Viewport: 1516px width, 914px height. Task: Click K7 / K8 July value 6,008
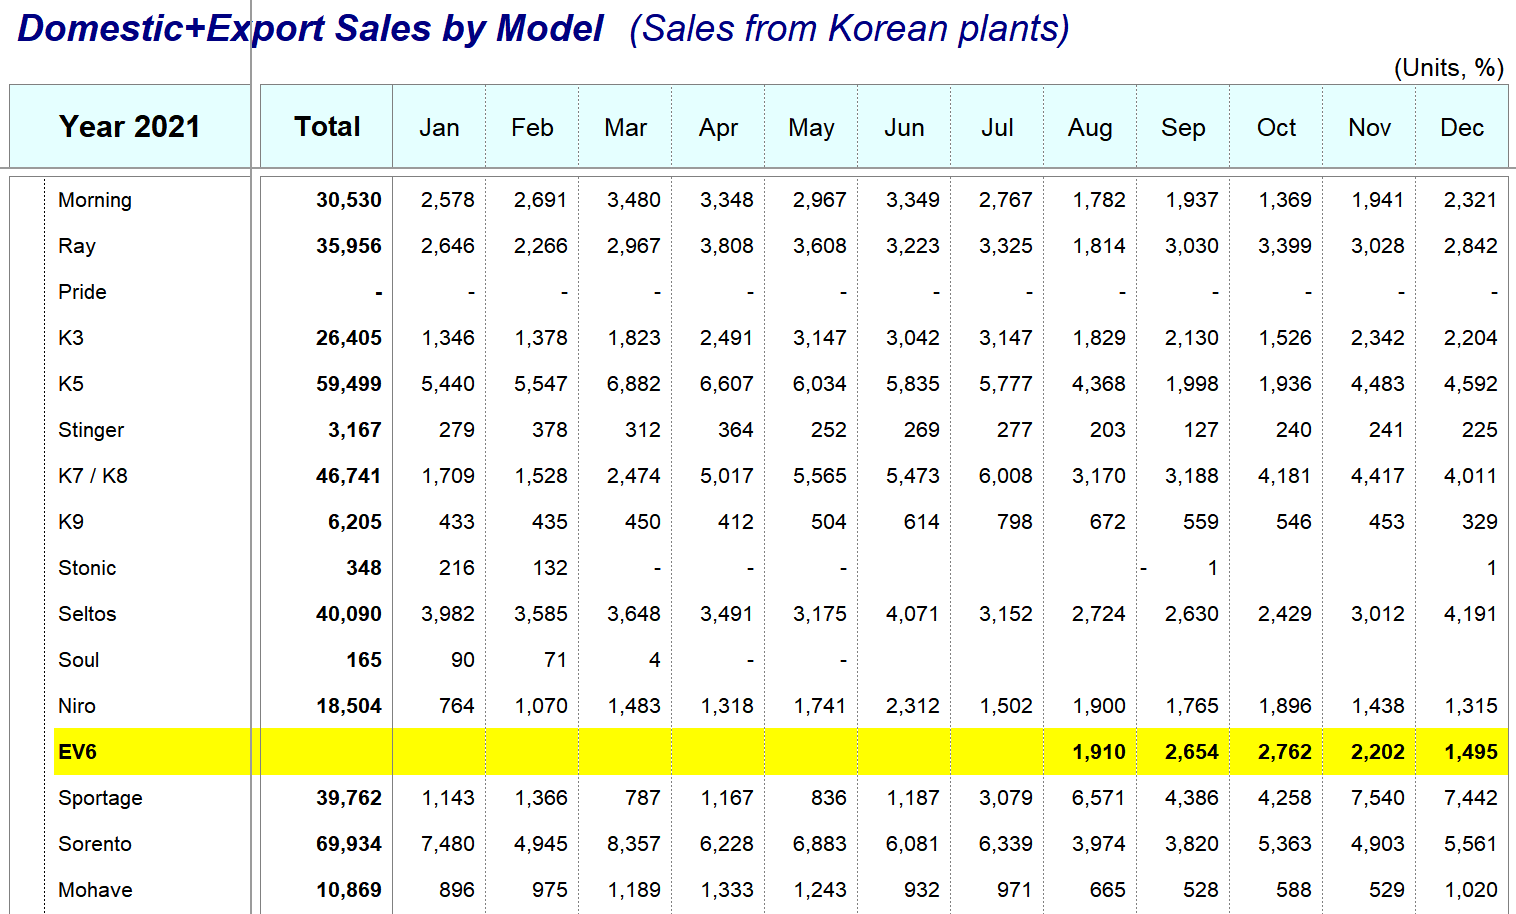click(1006, 476)
